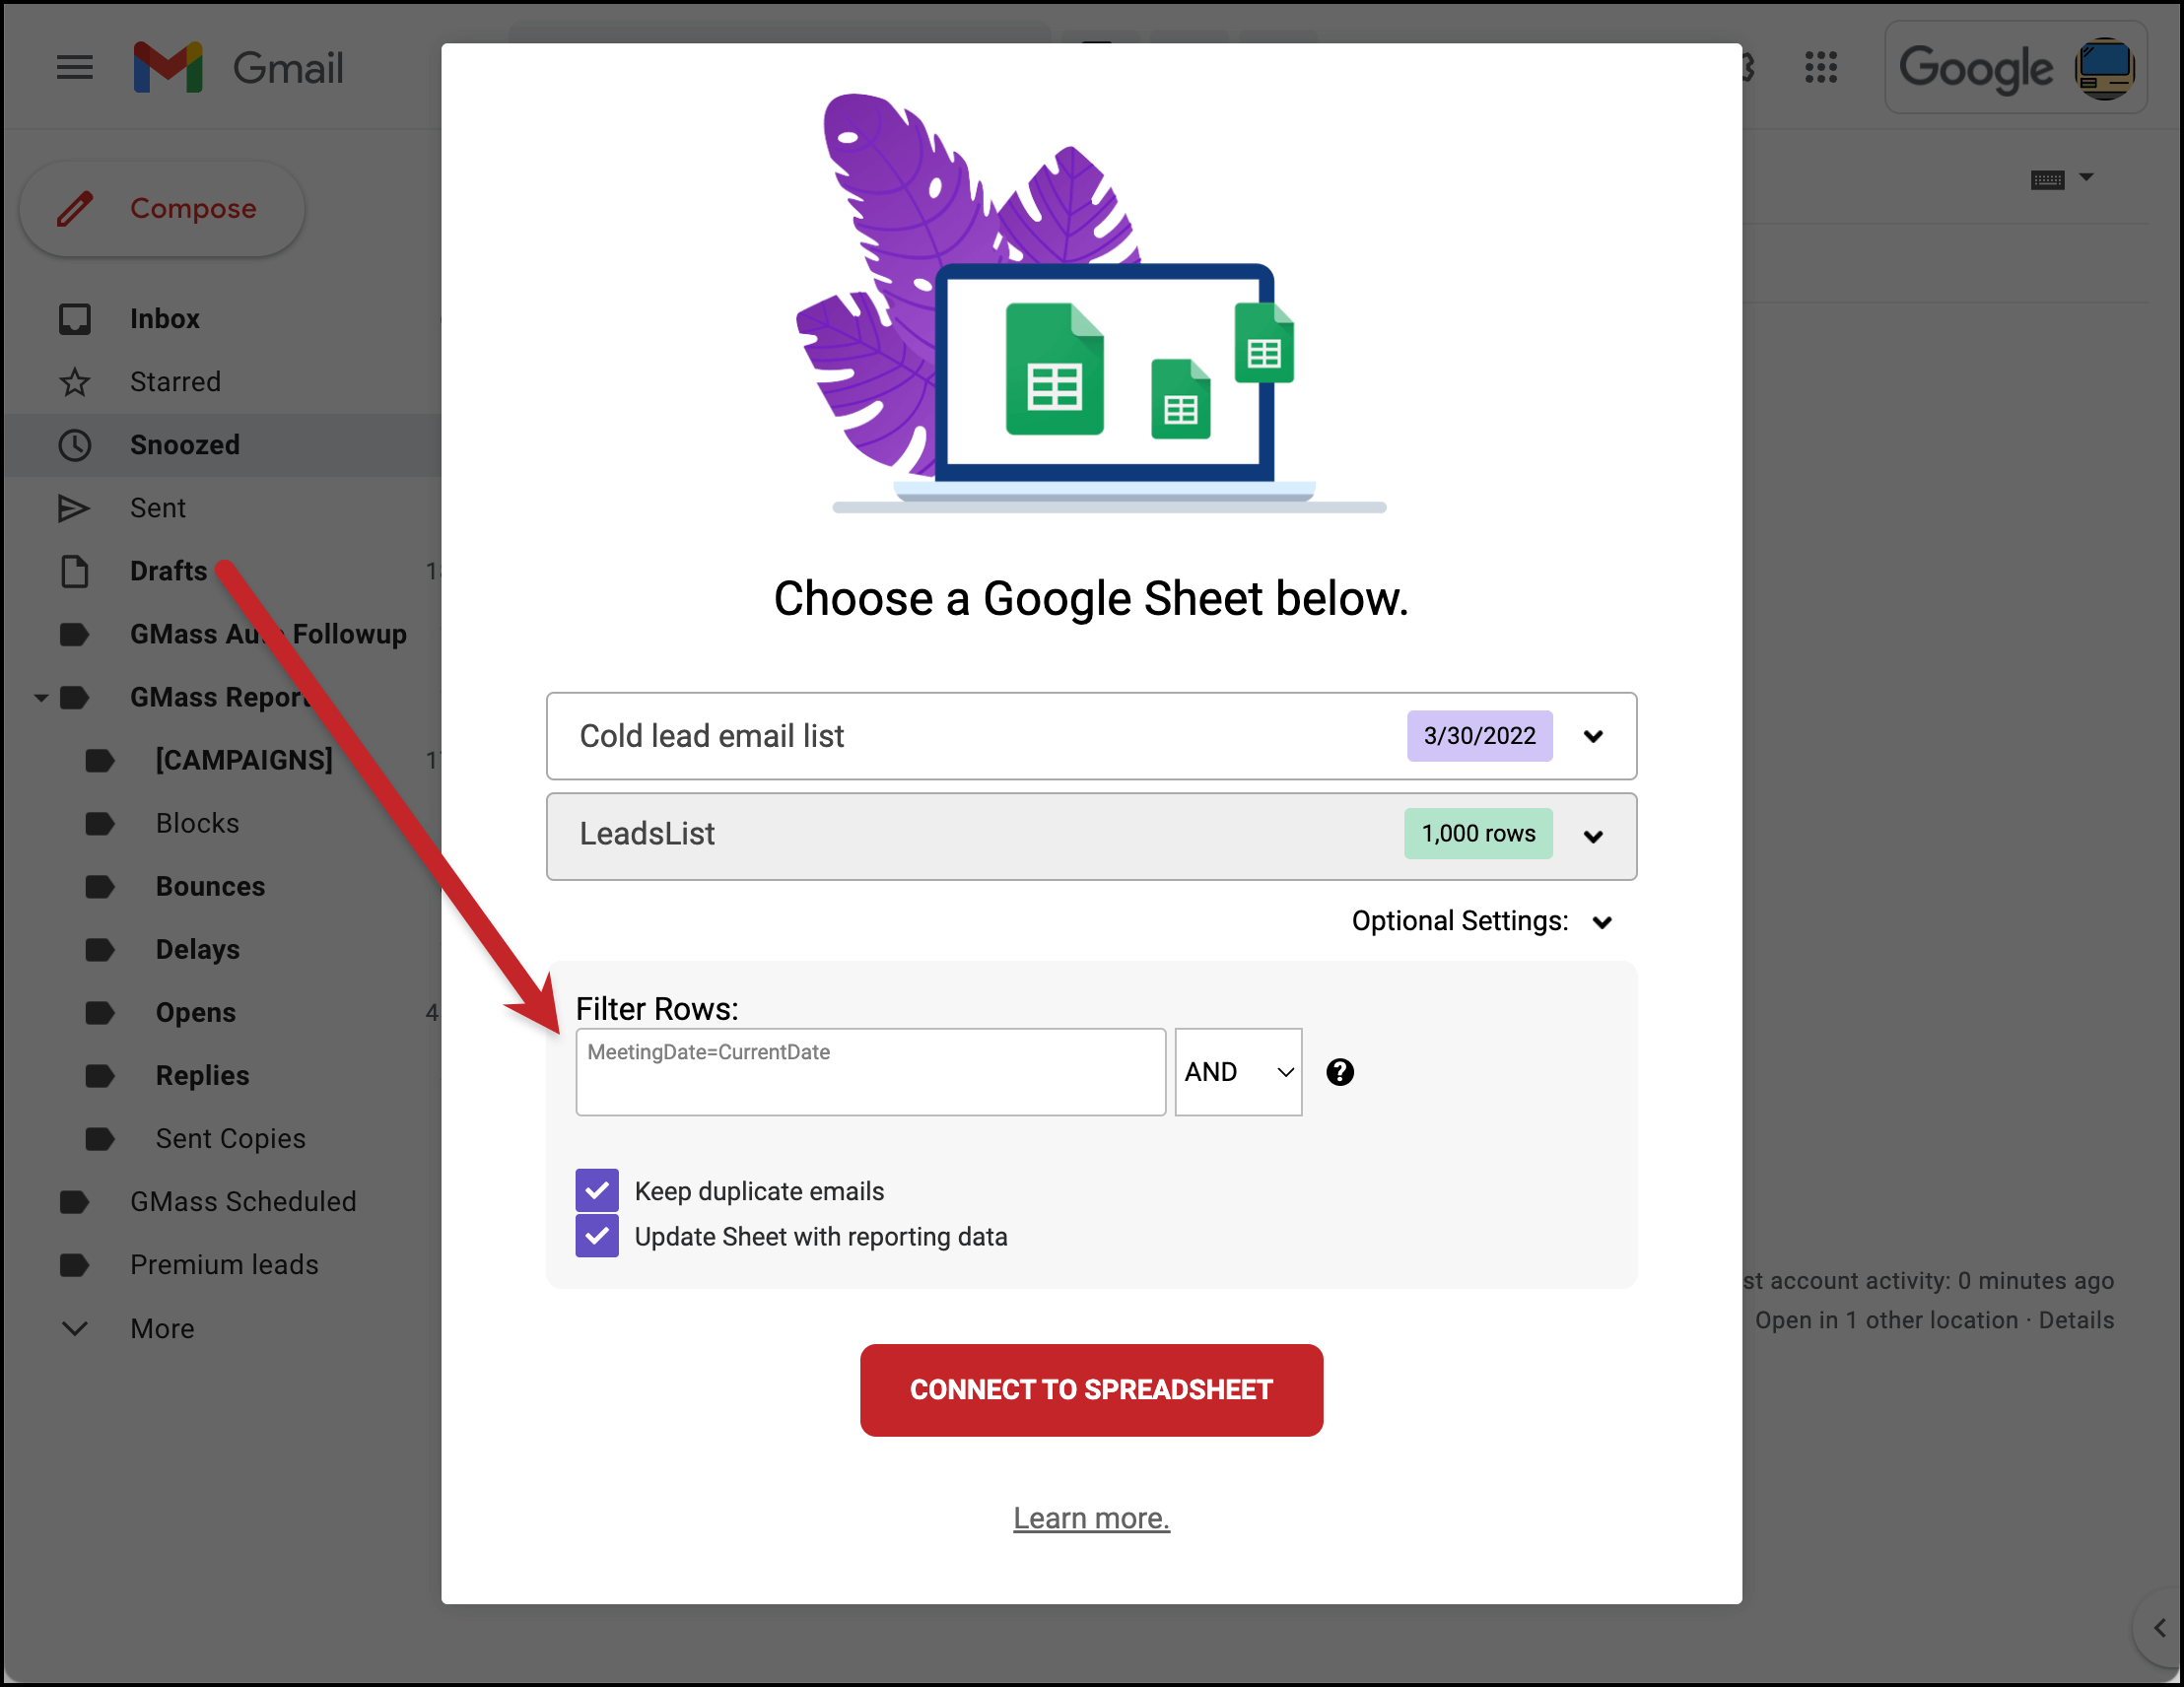Screen dimensions: 2184x1687
Task: Click the Filter Rows help question-mark icon
Action: [x=1340, y=1072]
